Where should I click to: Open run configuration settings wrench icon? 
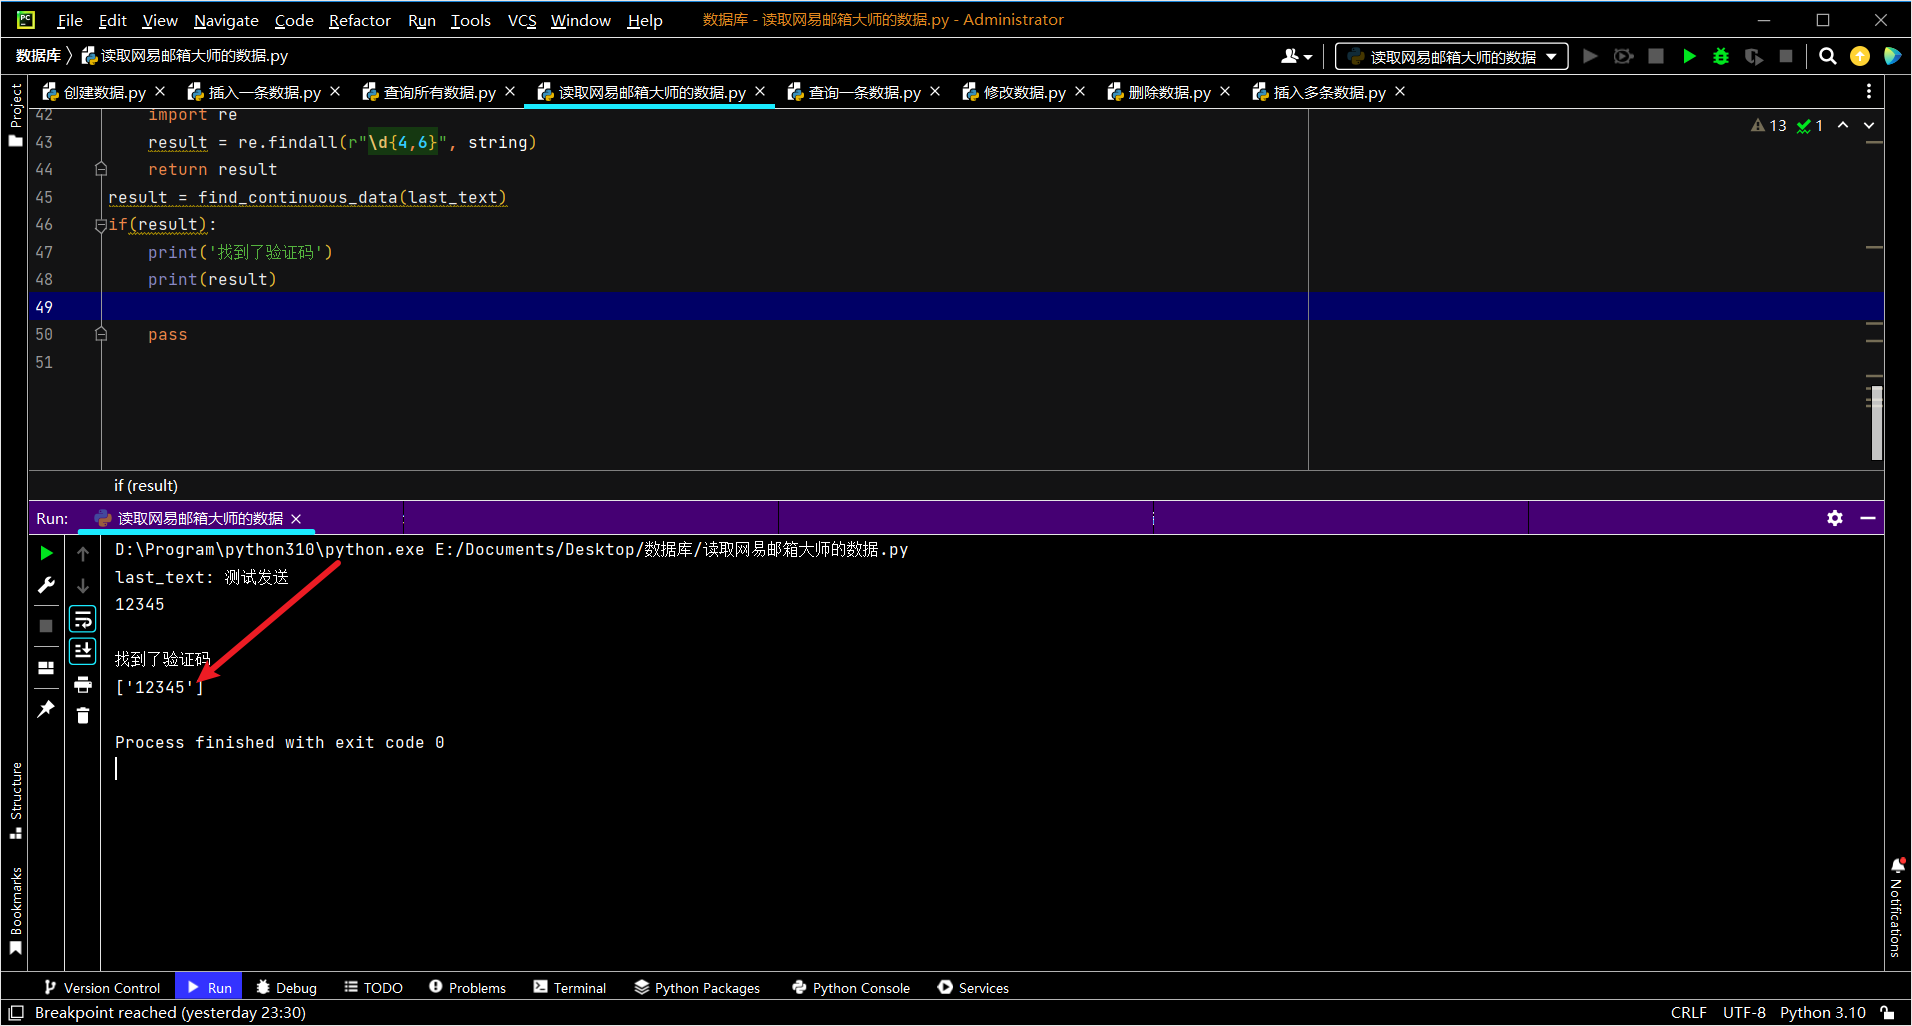(x=46, y=585)
